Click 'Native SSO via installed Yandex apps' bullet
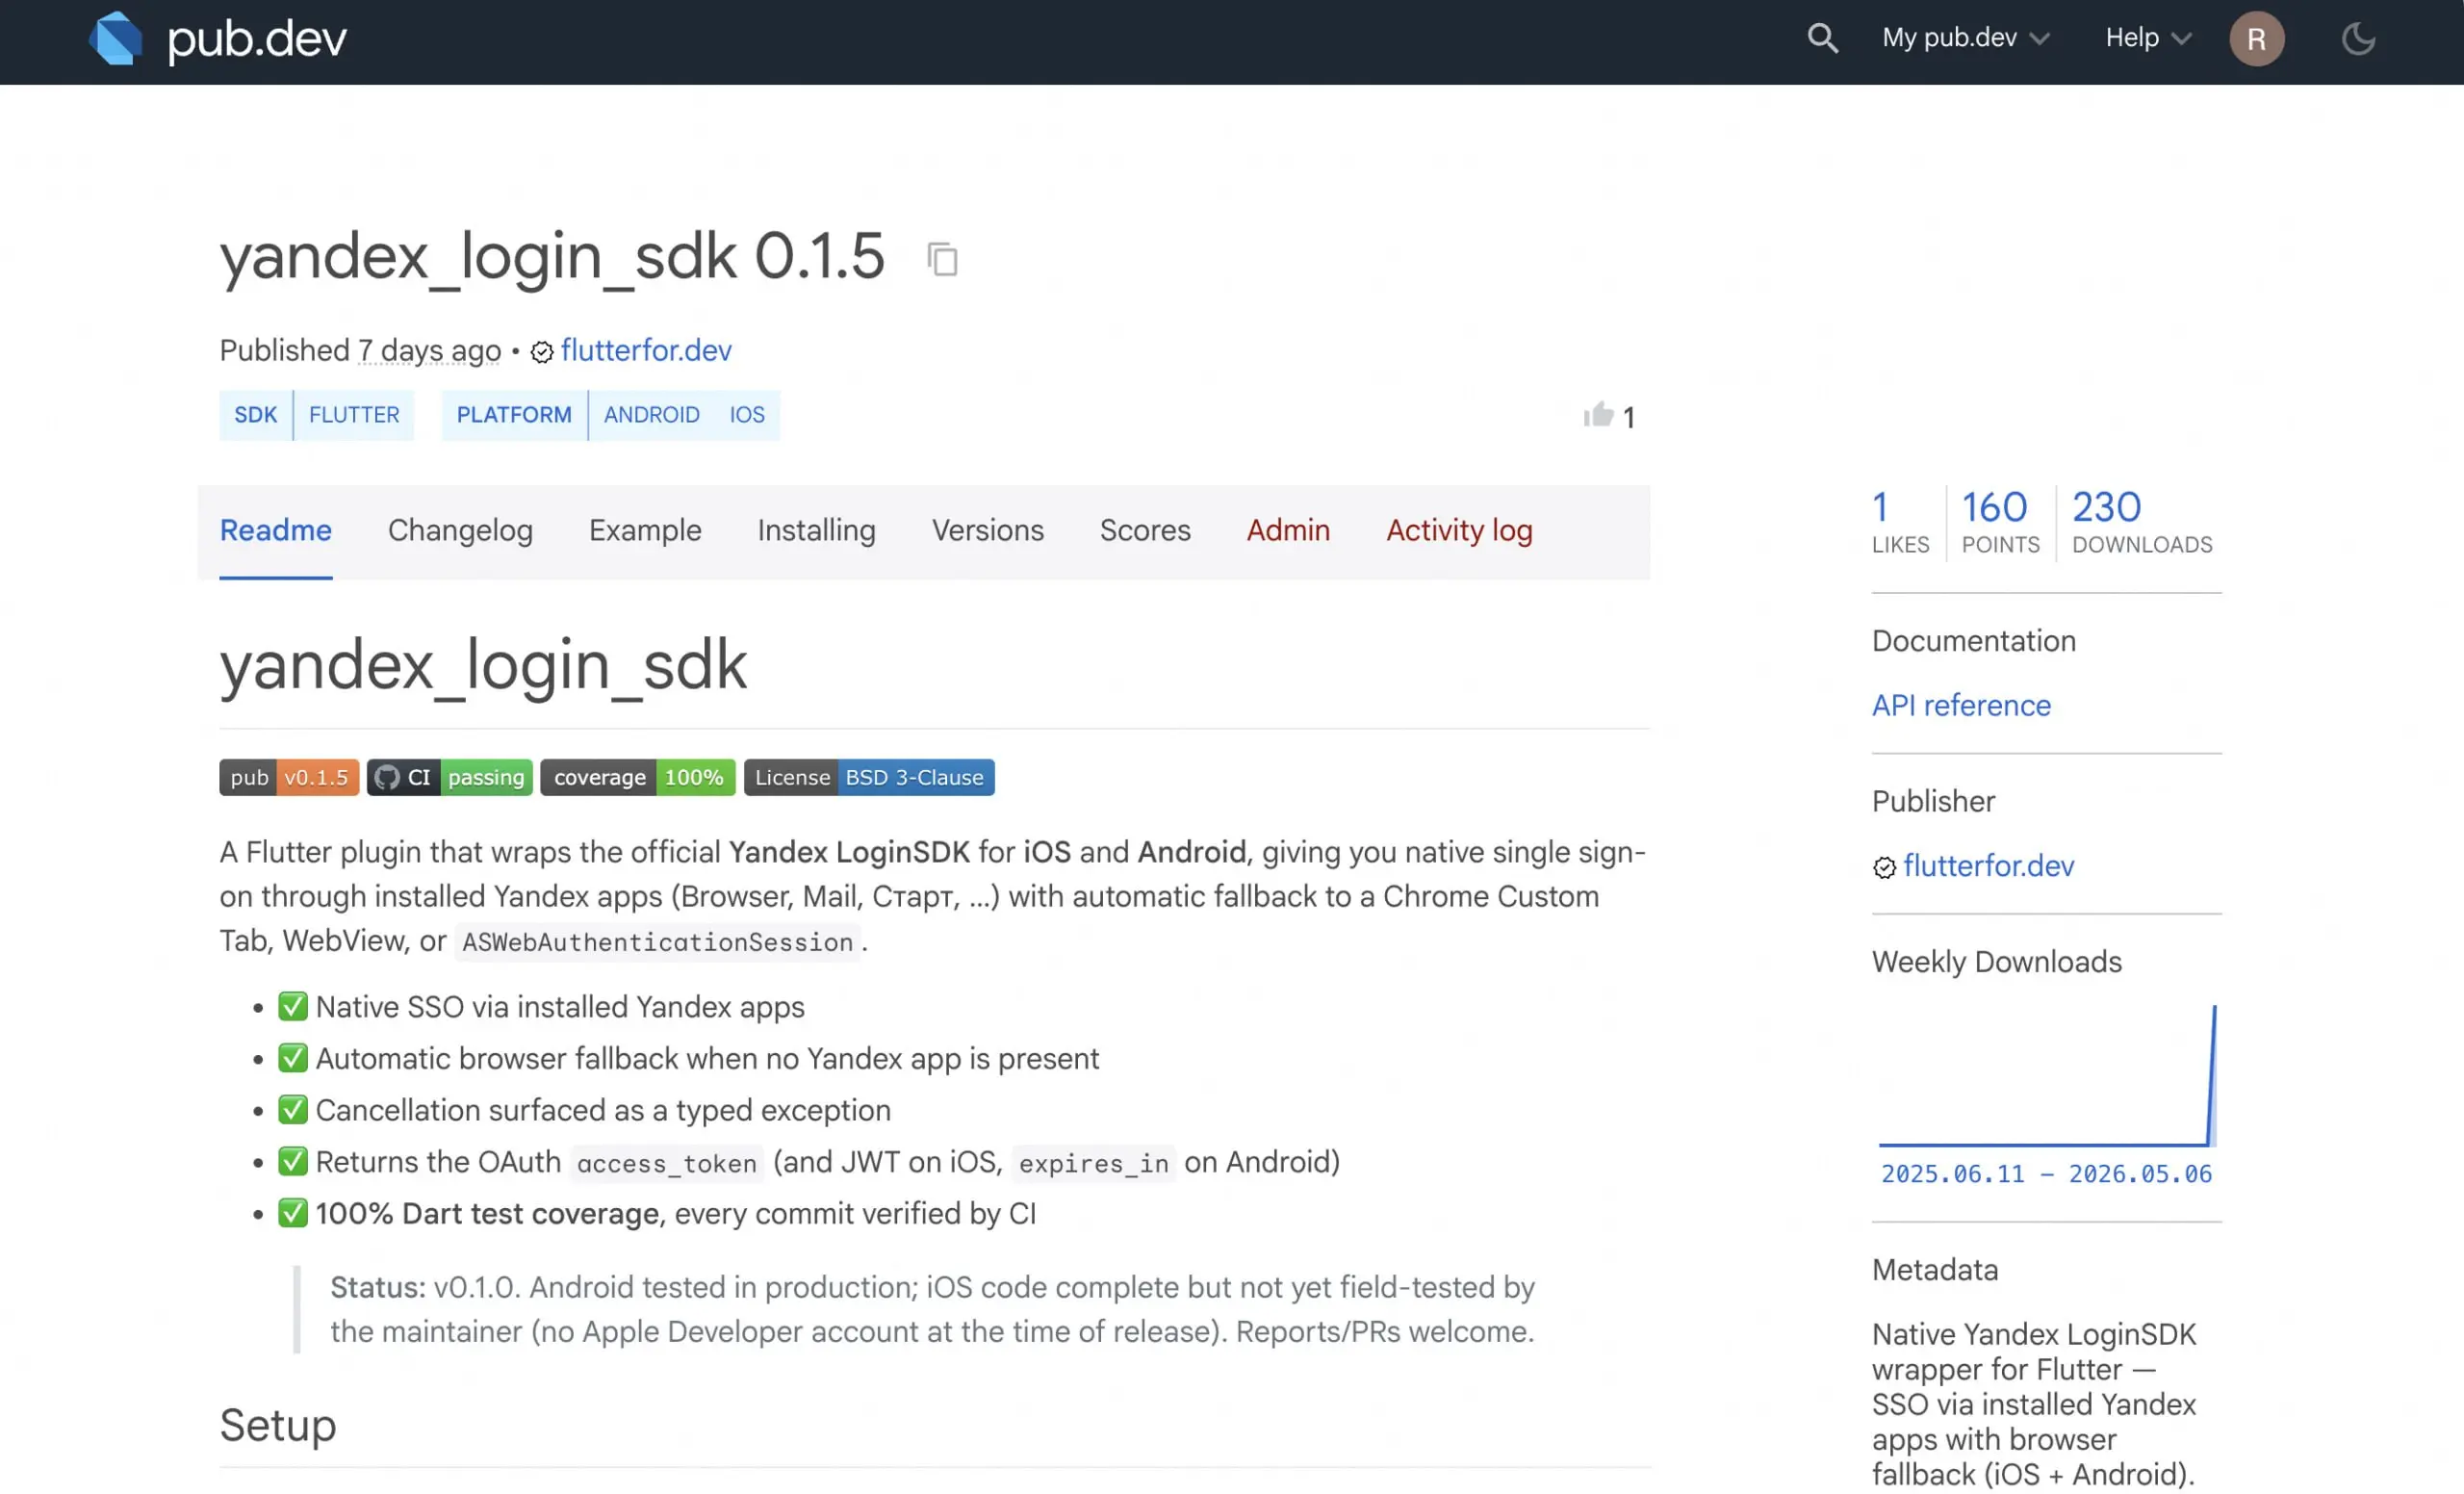The width and height of the screenshot is (2464, 1494). (560, 1007)
